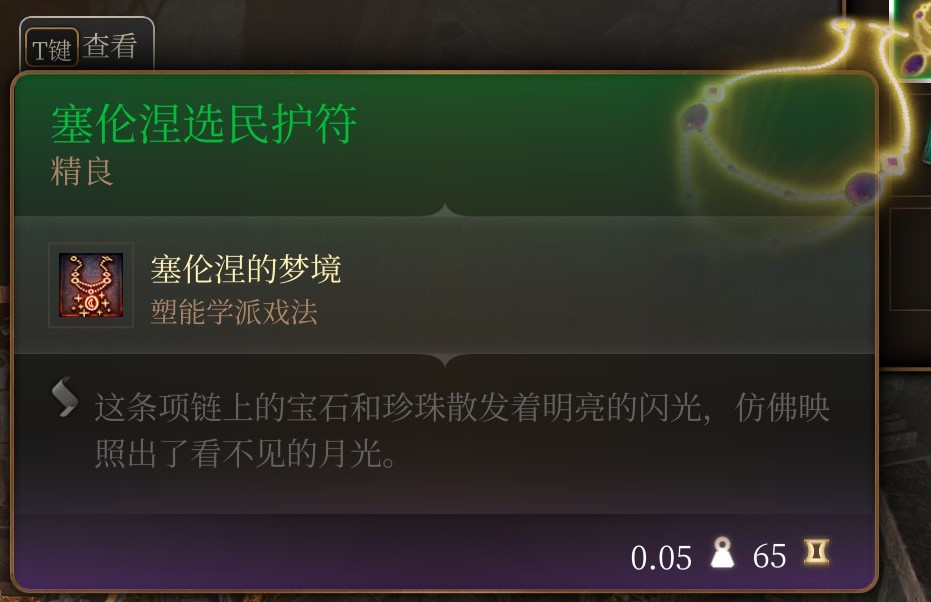931x602 pixels.
Task: Click the 精良 rarity label
Action: coord(81,172)
